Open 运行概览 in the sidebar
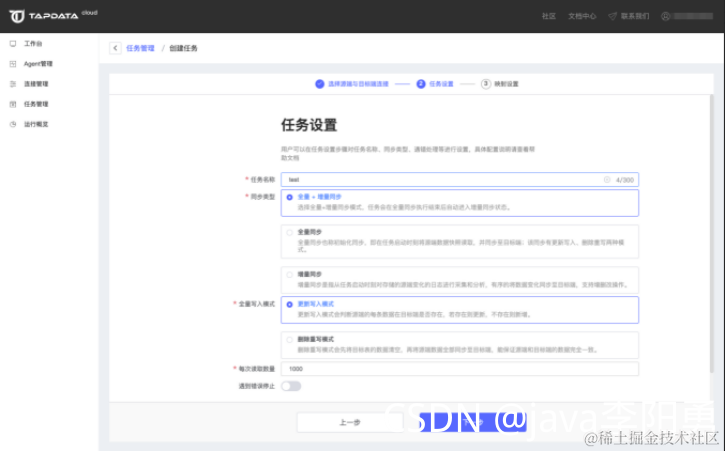The width and height of the screenshot is (725, 452). [36, 124]
